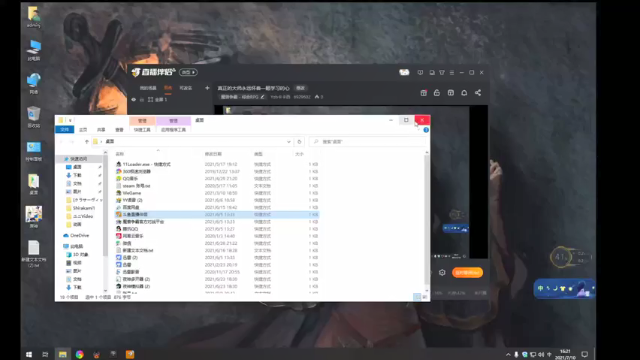This screenshot has height=360, width=640.
Task: Open quick access toolbar dropdown arrow
Action: click(x=70, y=120)
